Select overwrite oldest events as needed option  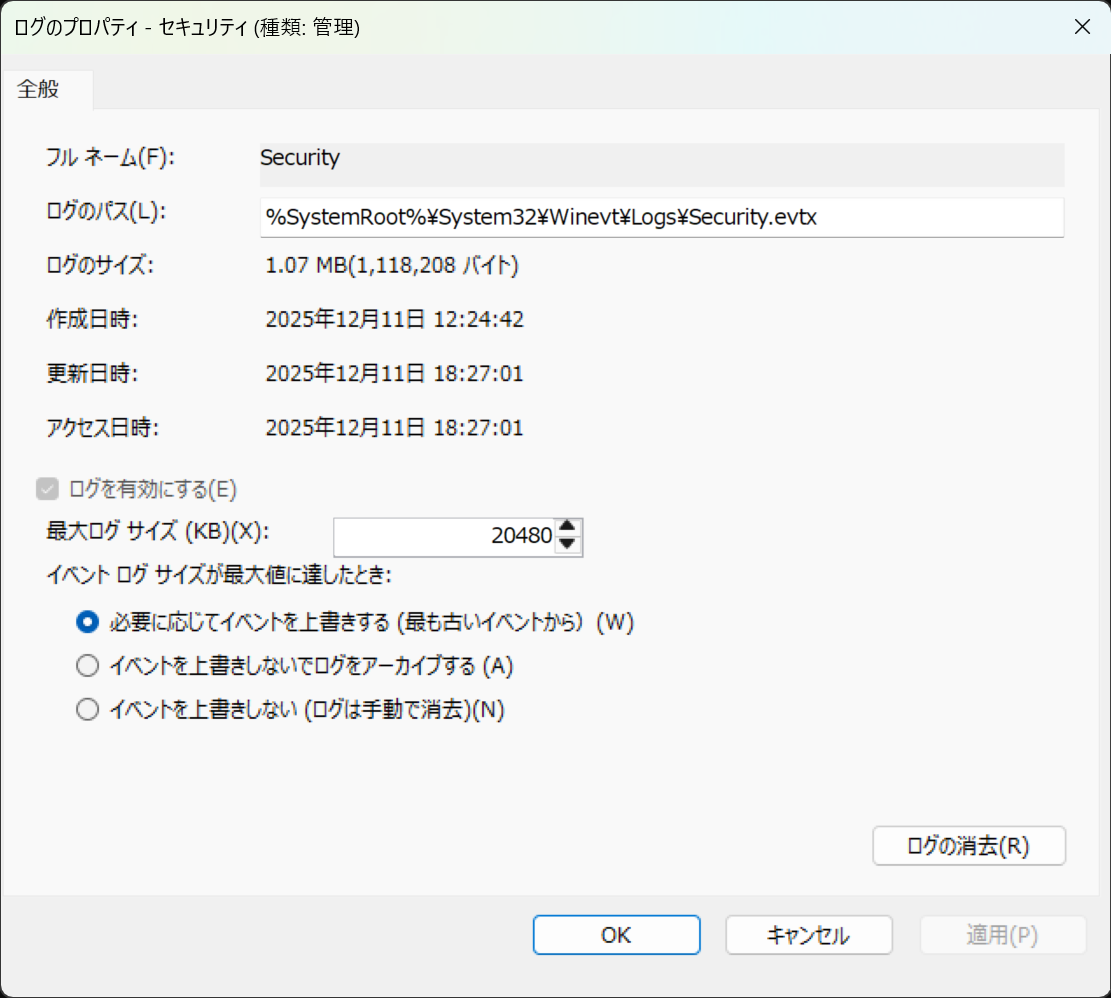pyautogui.click(x=87, y=622)
